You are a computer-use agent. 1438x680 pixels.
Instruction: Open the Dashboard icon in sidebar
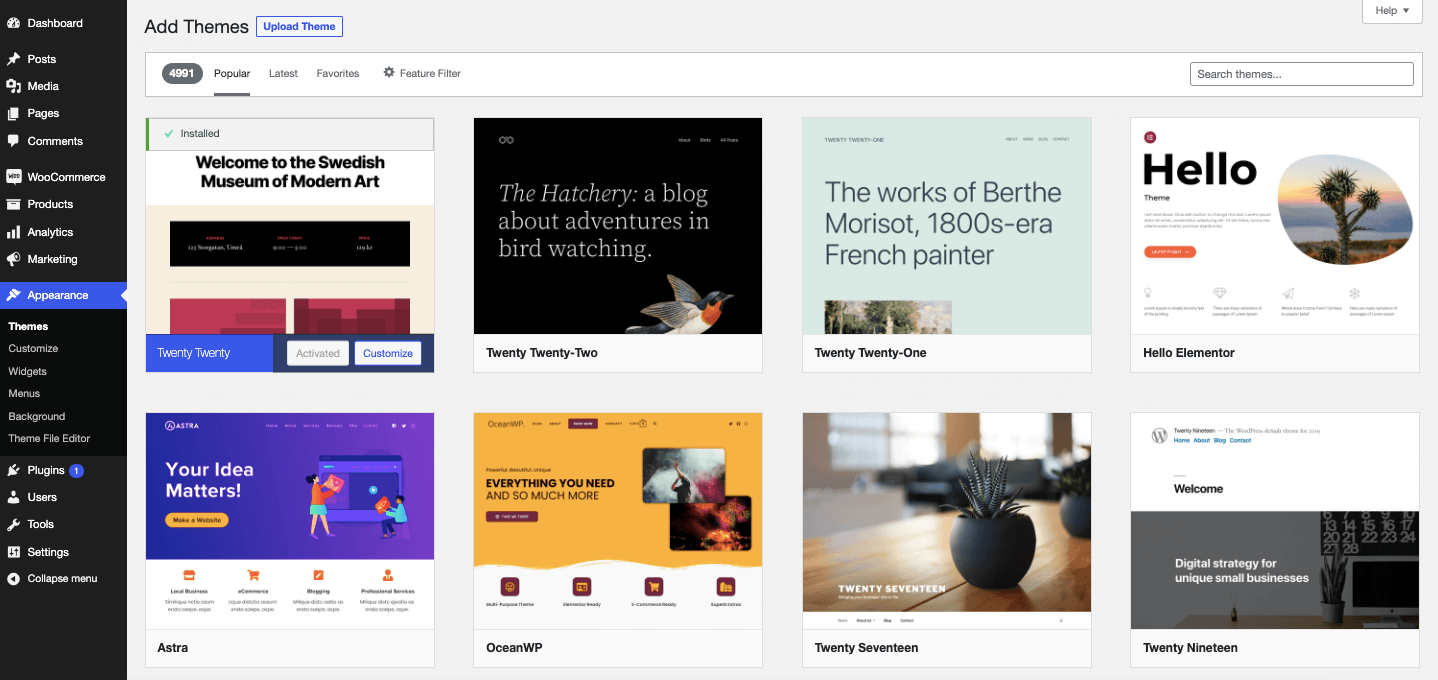[x=14, y=23]
